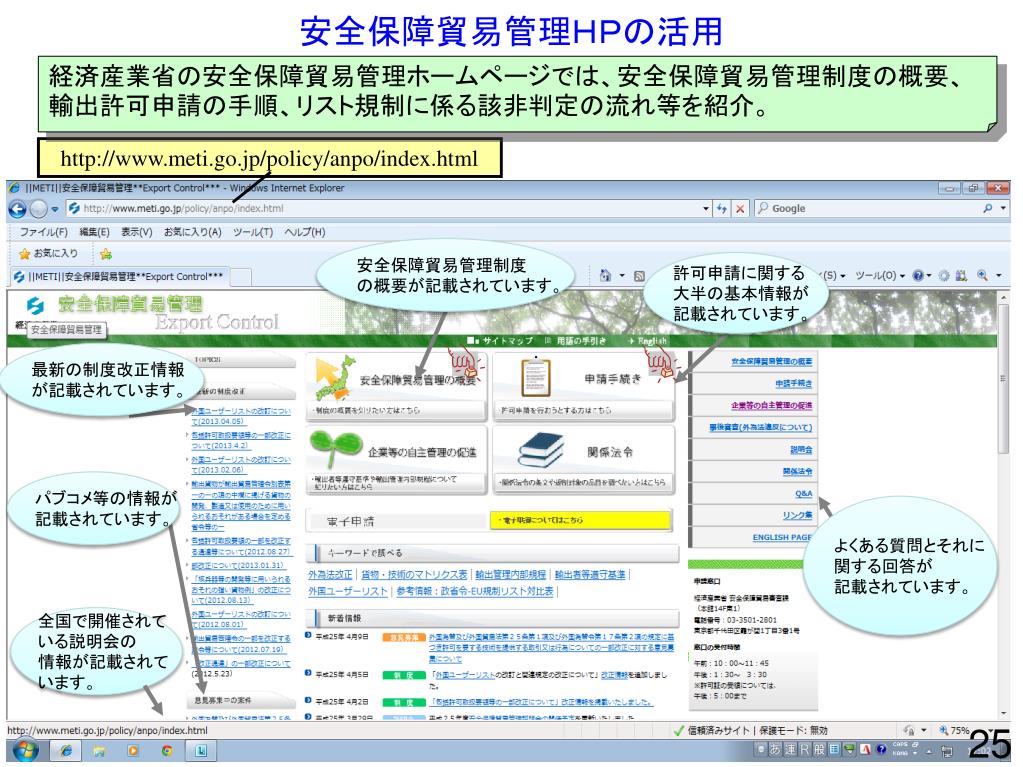
Task: Click the stacked books icon for 関係法令
Action: tap(541, 450)
